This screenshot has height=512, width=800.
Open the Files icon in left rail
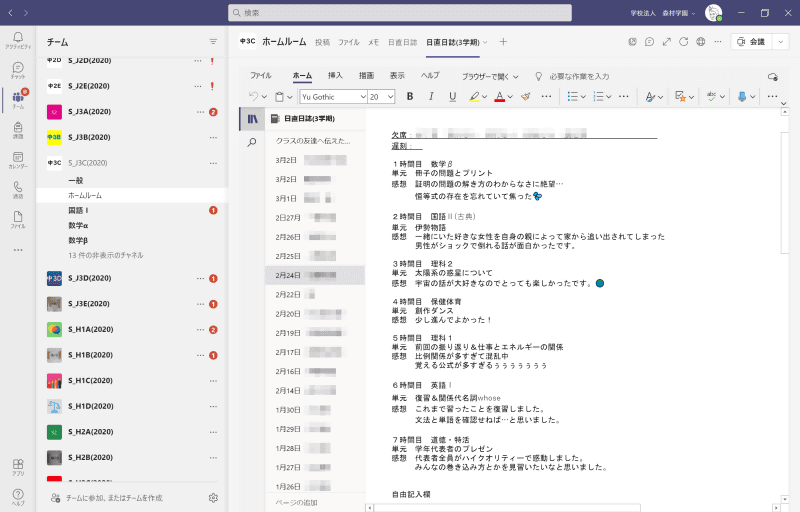18,220
